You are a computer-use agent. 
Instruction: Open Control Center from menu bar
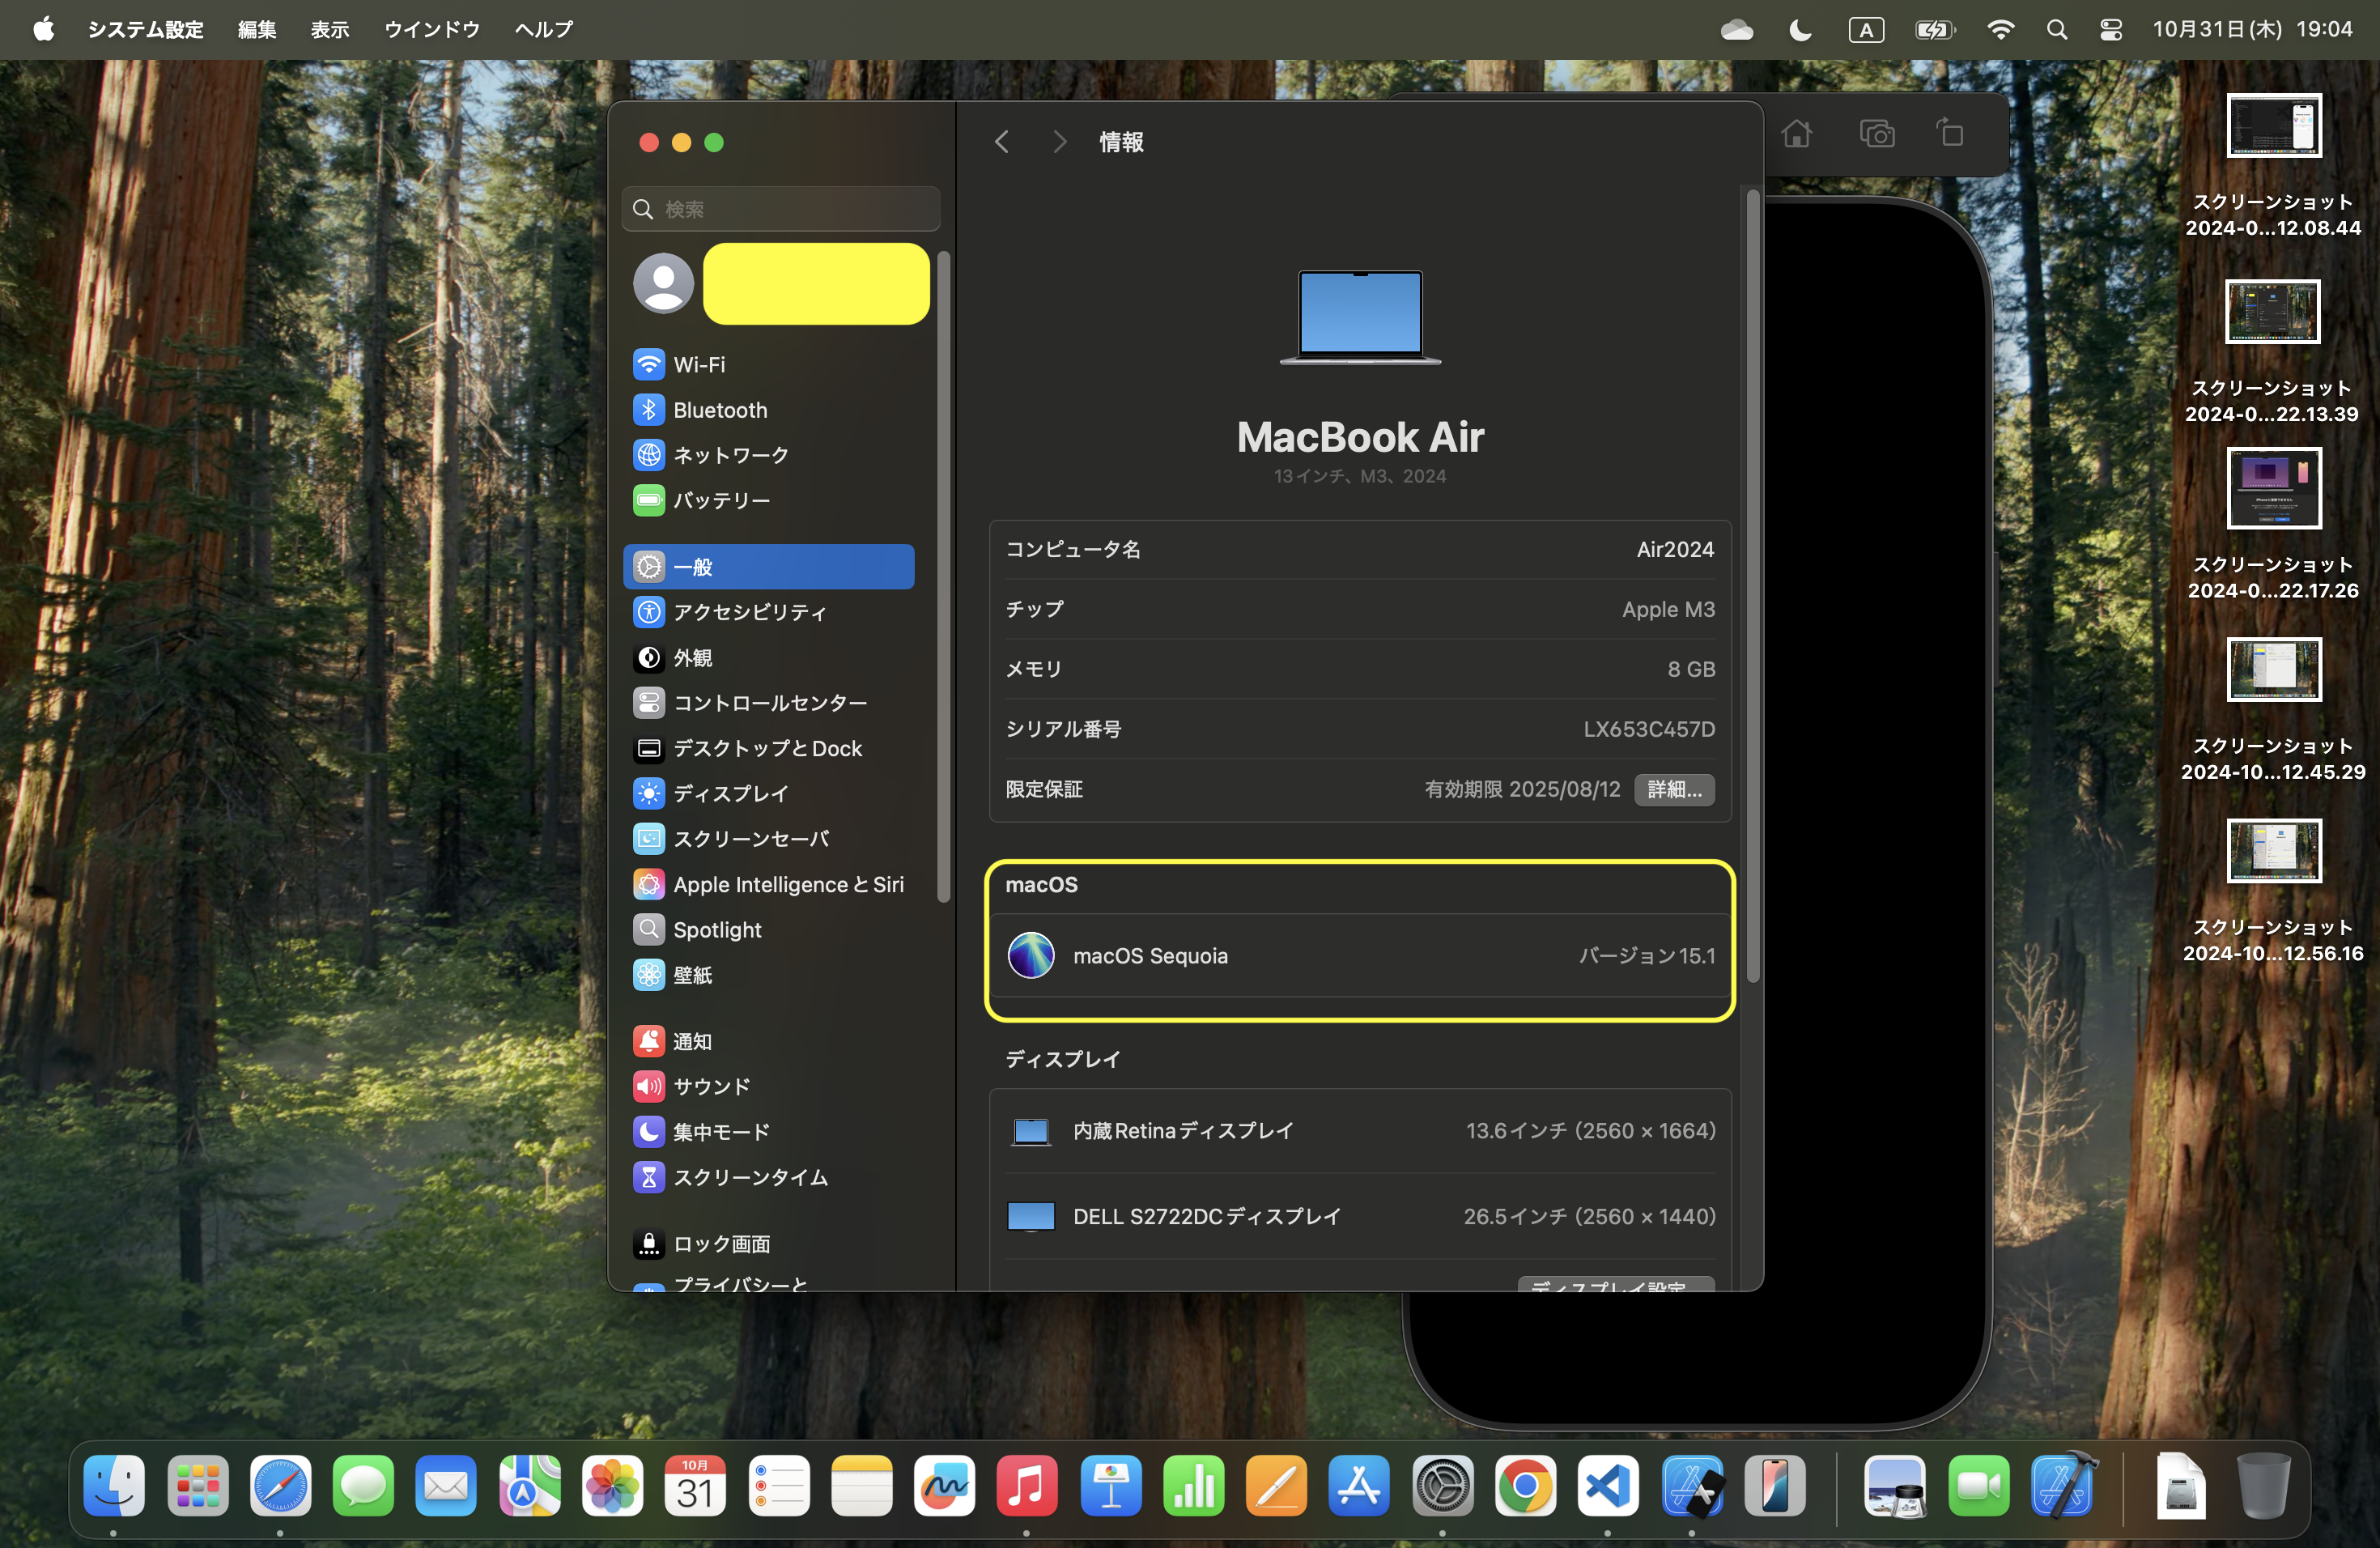2111,30
